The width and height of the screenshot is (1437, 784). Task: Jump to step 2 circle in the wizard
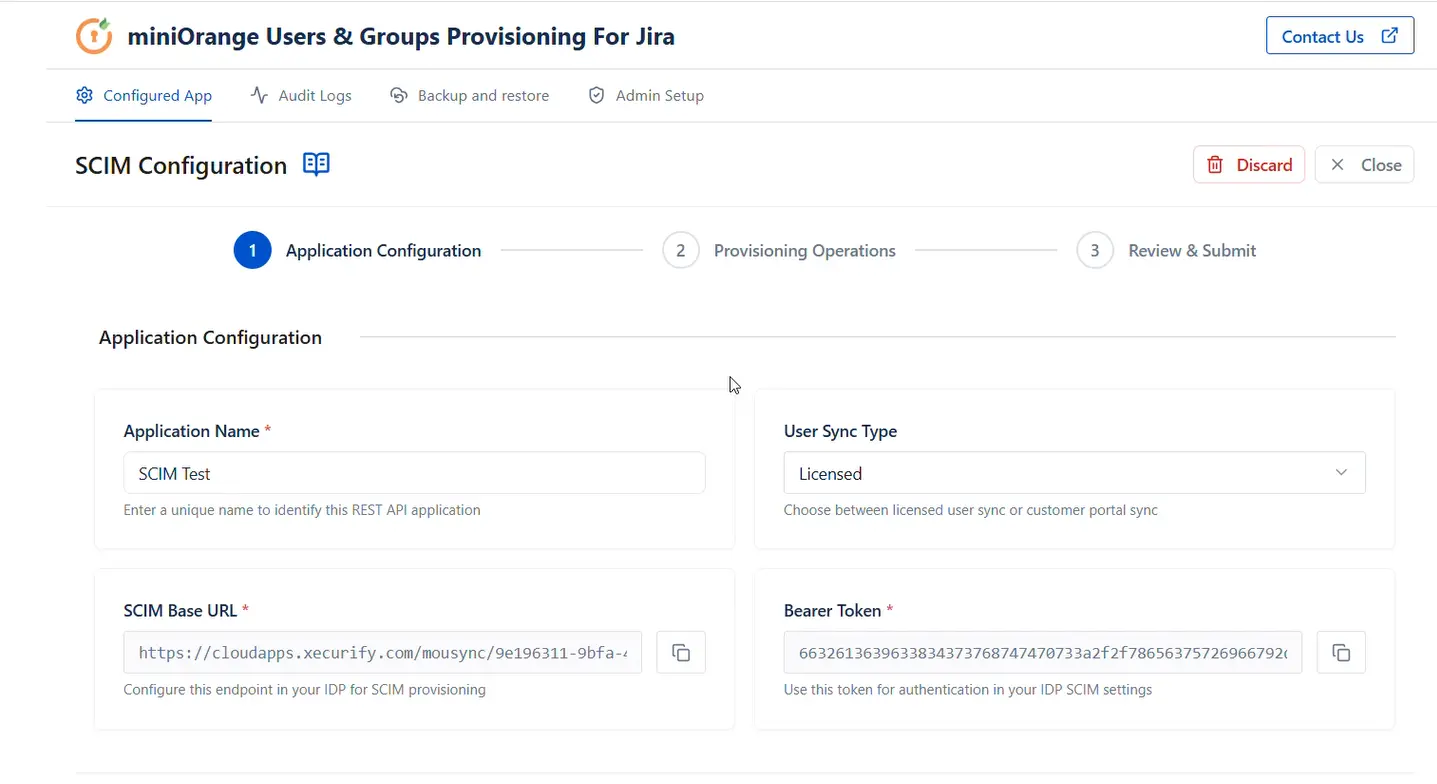(x=681, y=250)
